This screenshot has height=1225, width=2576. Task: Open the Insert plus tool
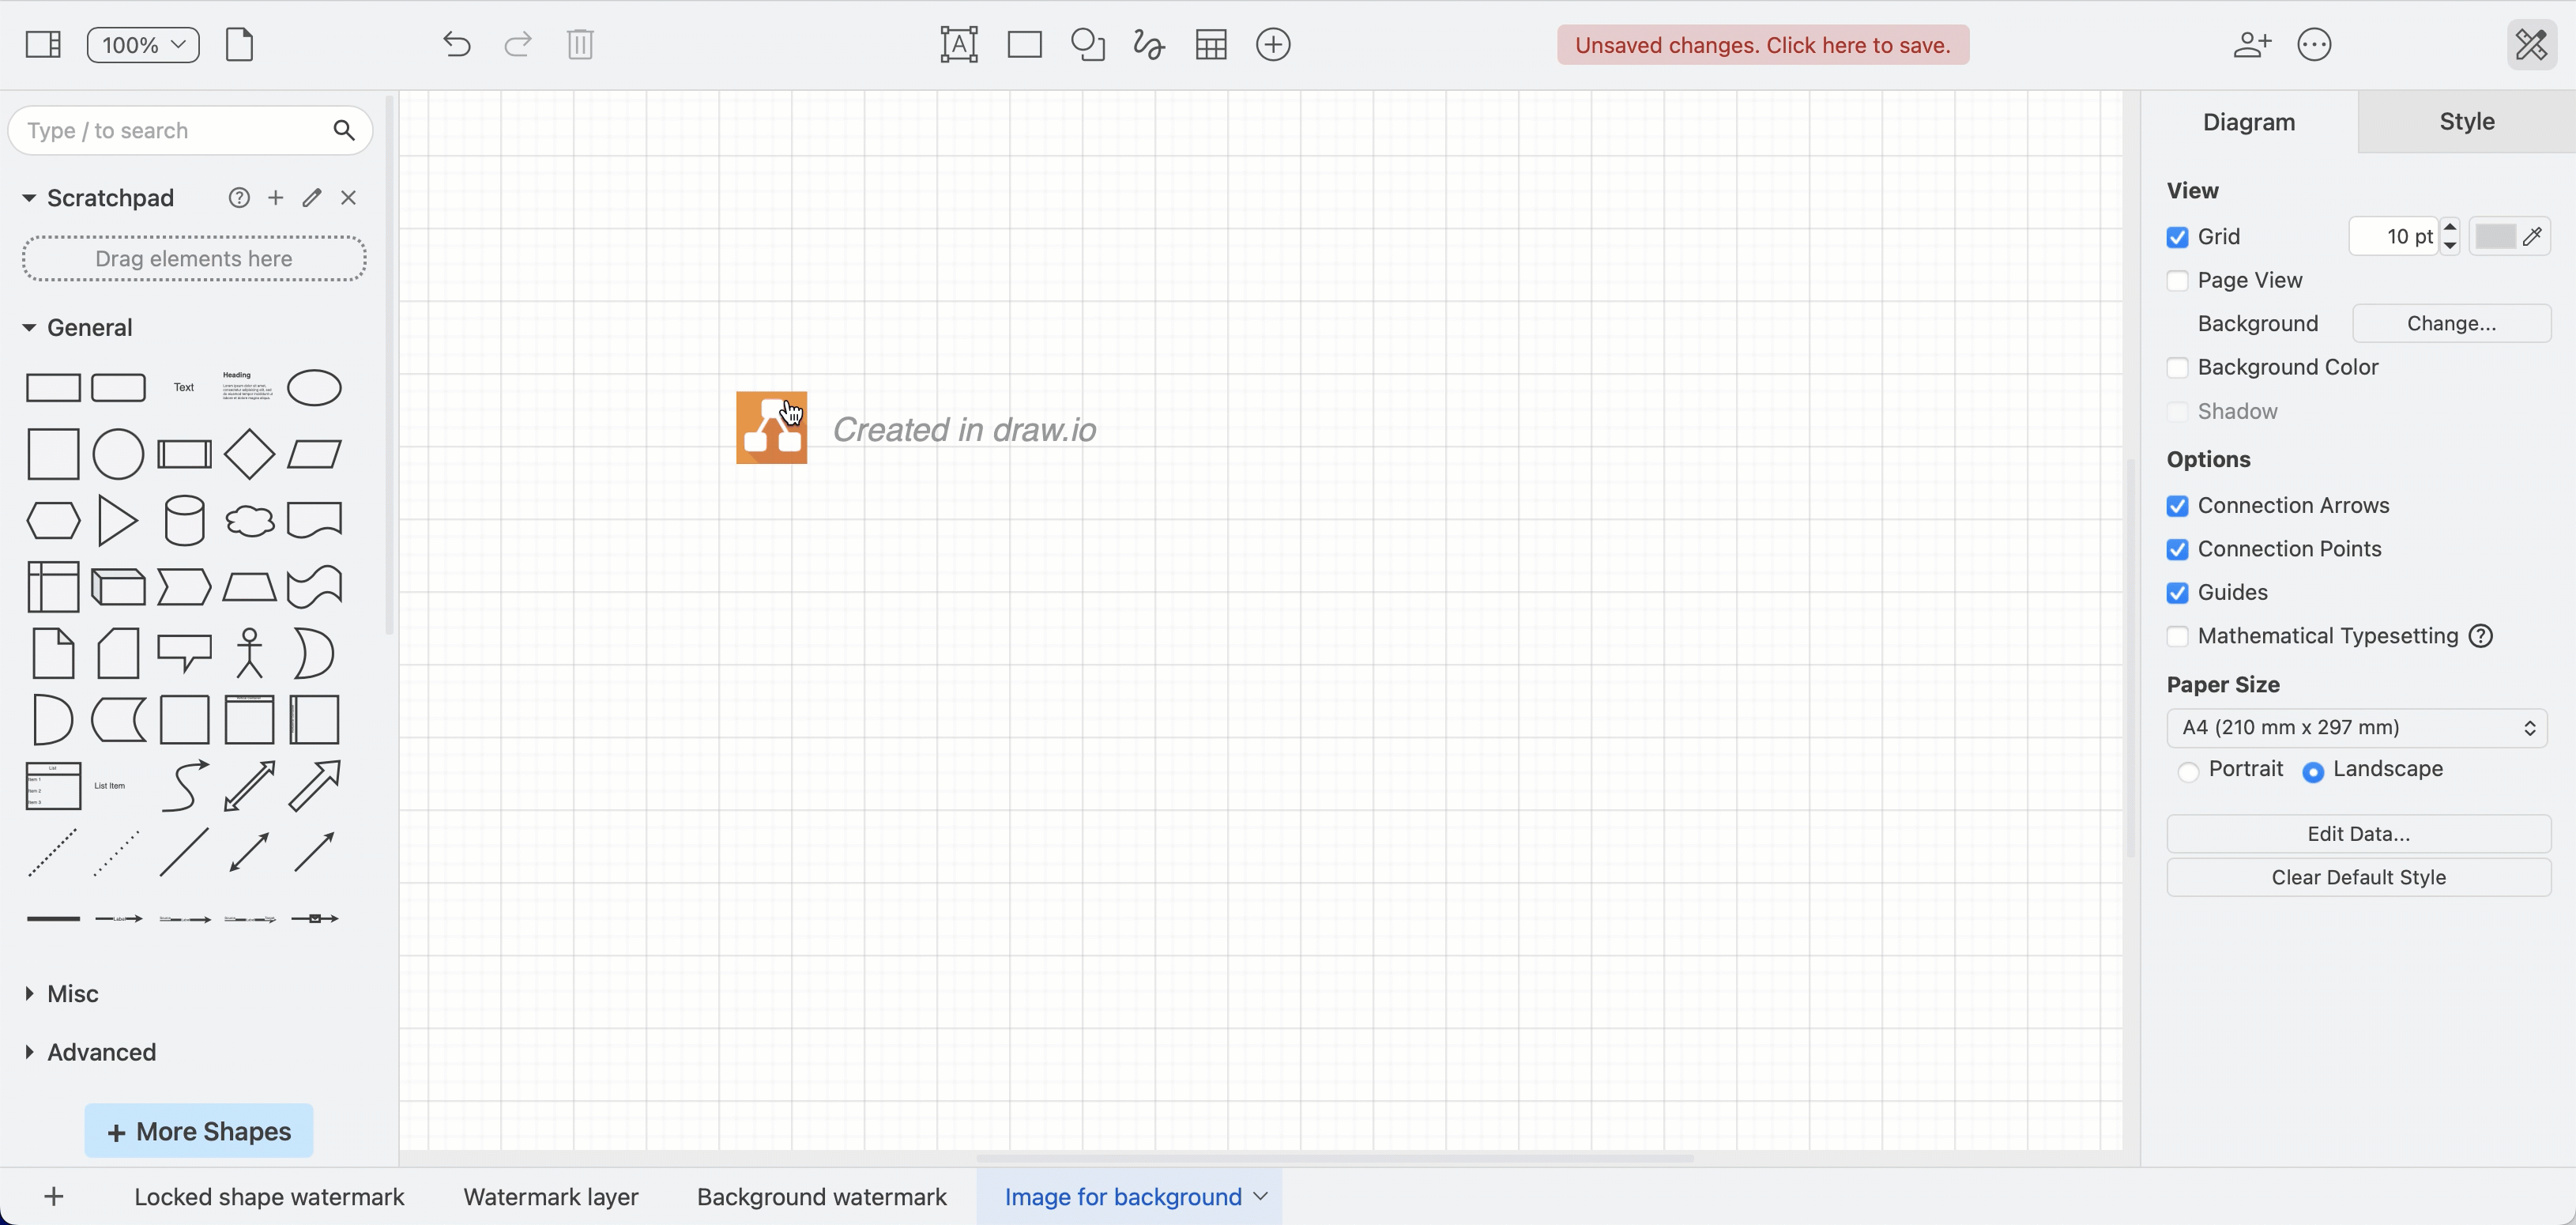(x=1272, y=44)
